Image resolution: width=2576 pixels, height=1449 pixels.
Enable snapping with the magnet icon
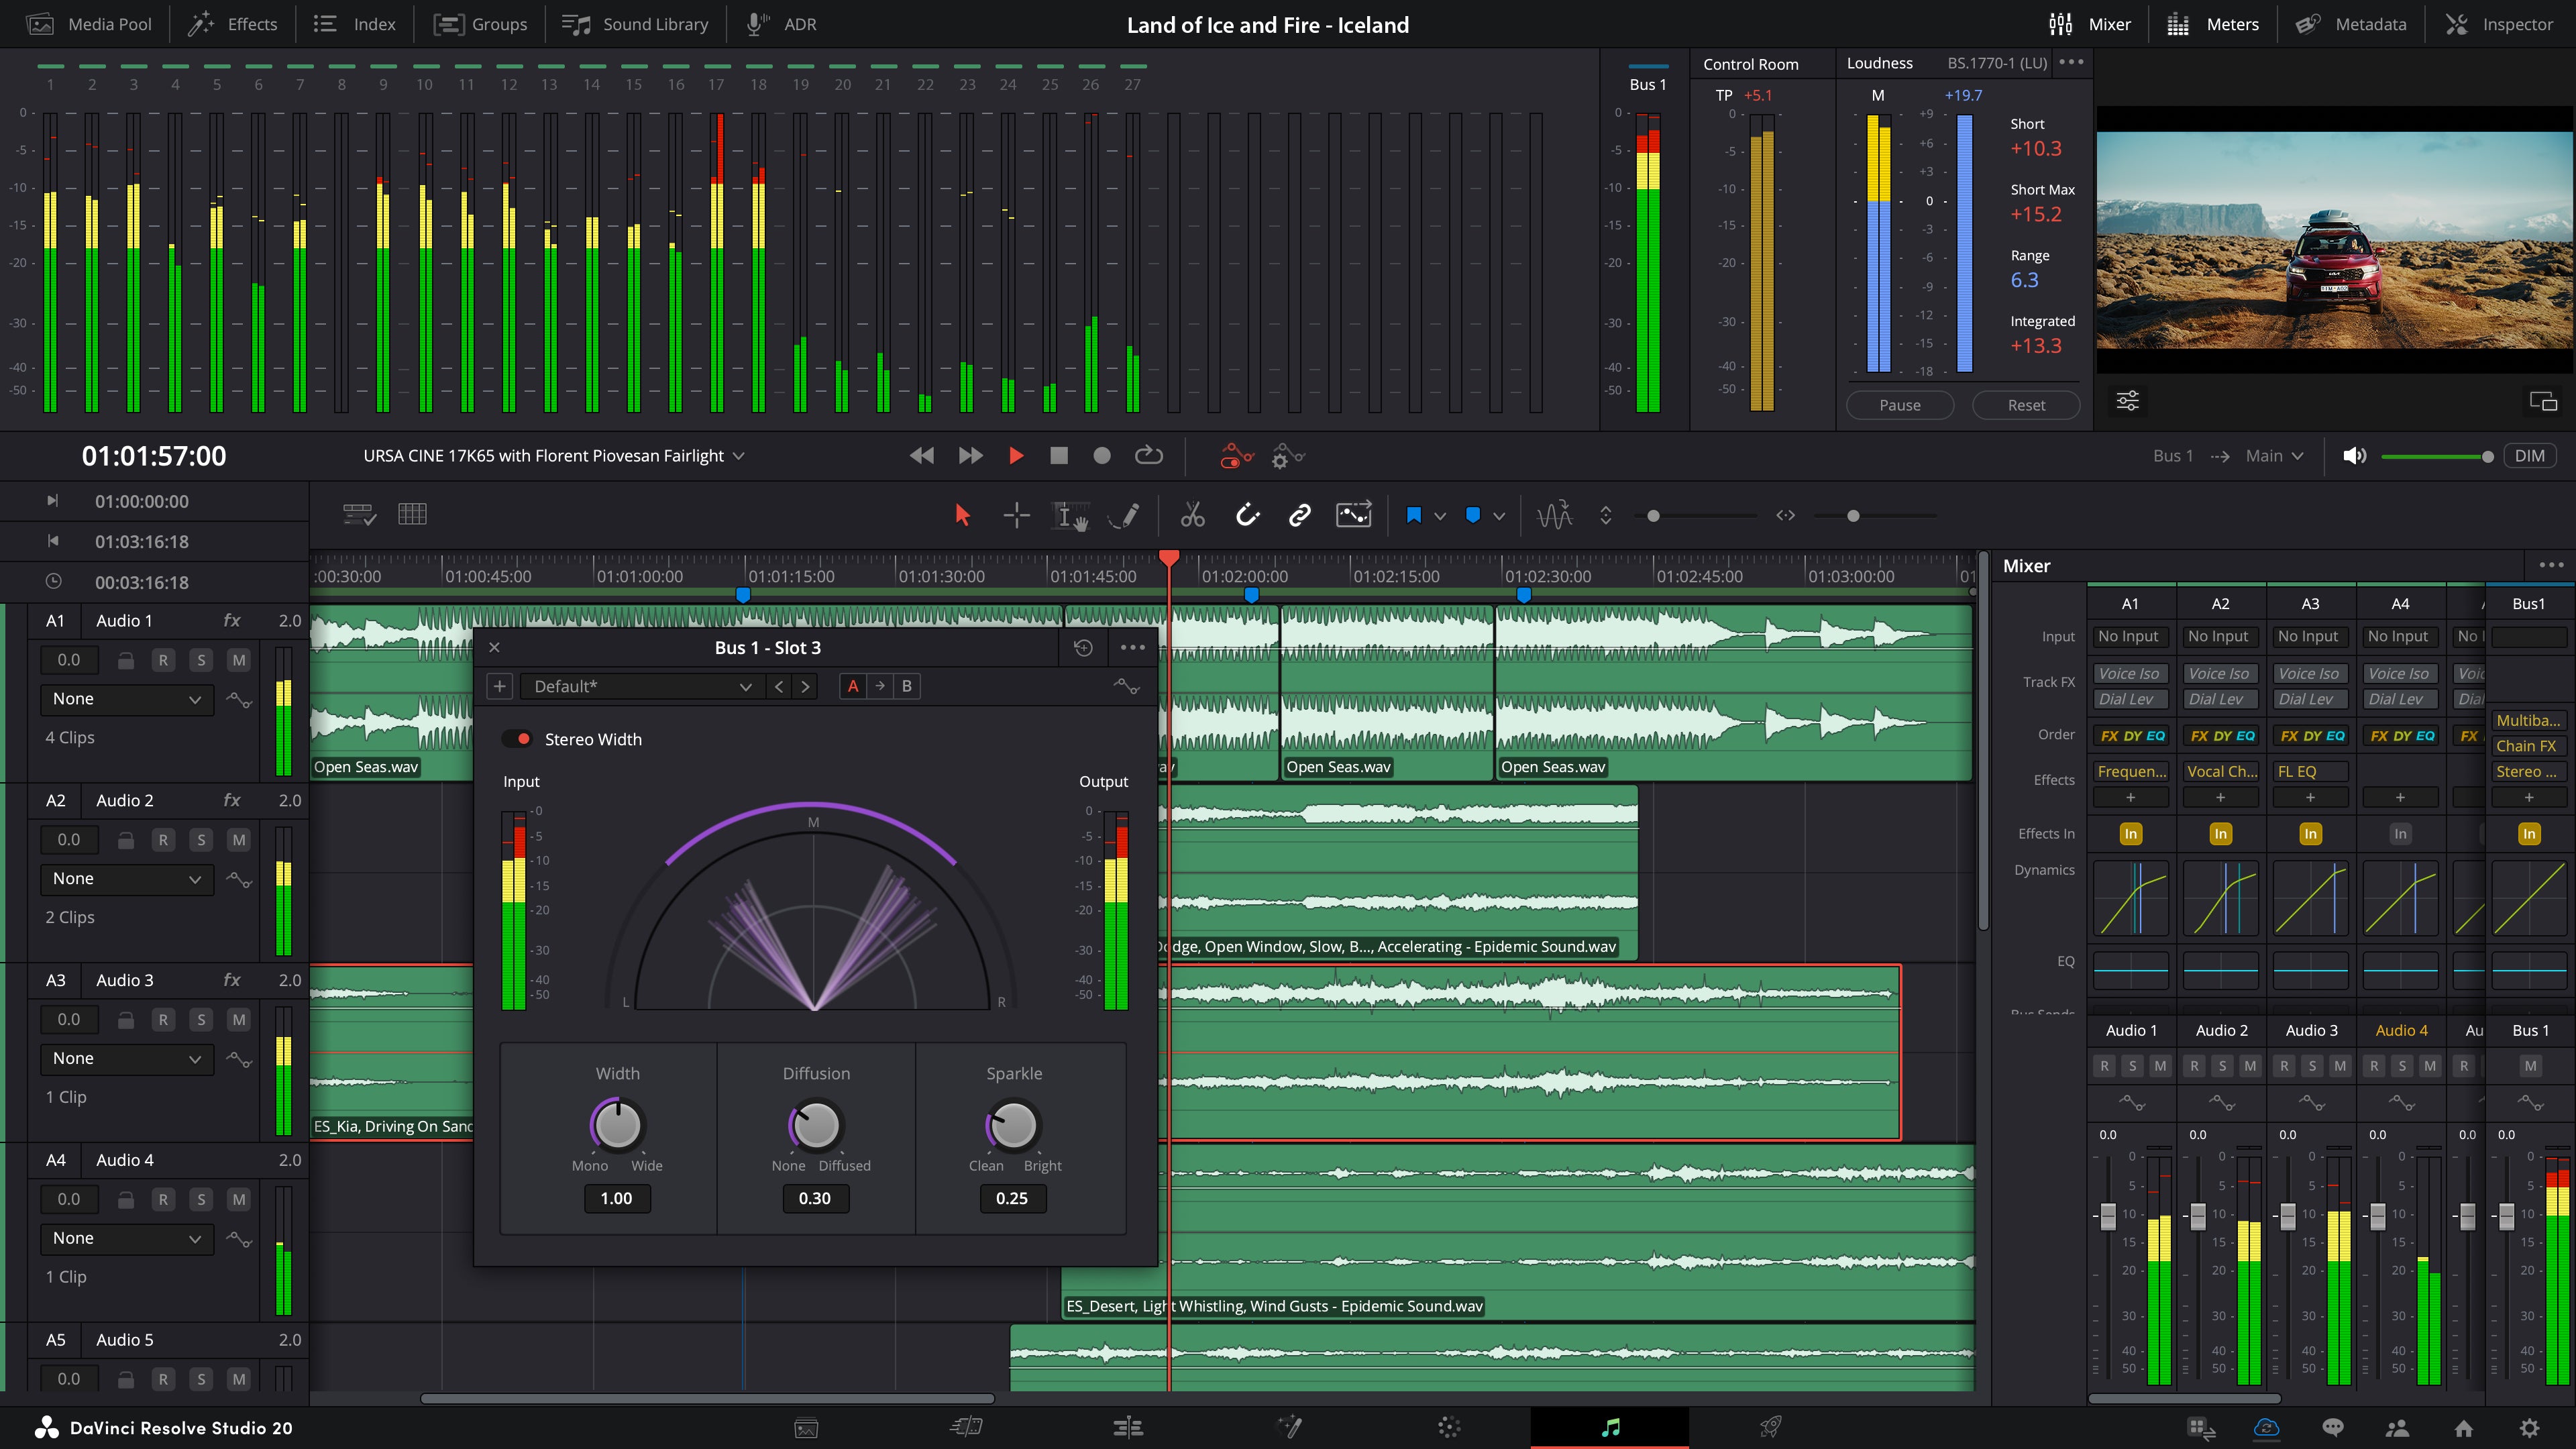point(1248,515)
